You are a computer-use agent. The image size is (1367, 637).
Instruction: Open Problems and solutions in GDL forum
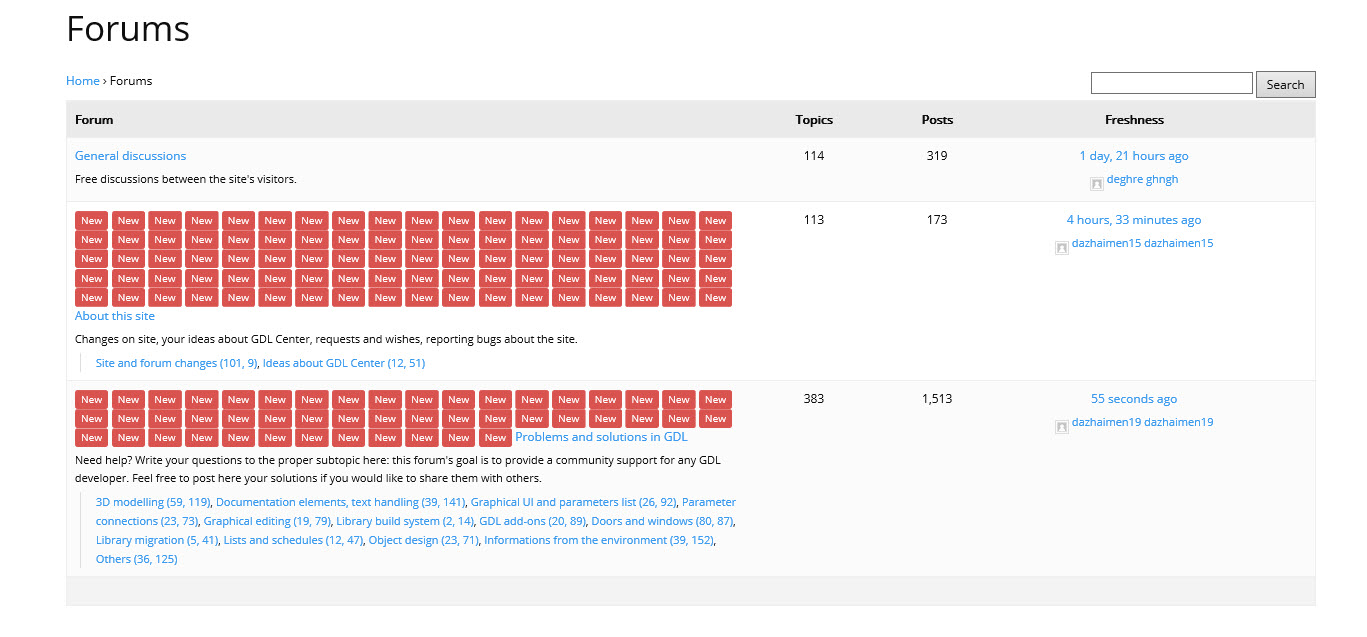[x=601, y=437]
